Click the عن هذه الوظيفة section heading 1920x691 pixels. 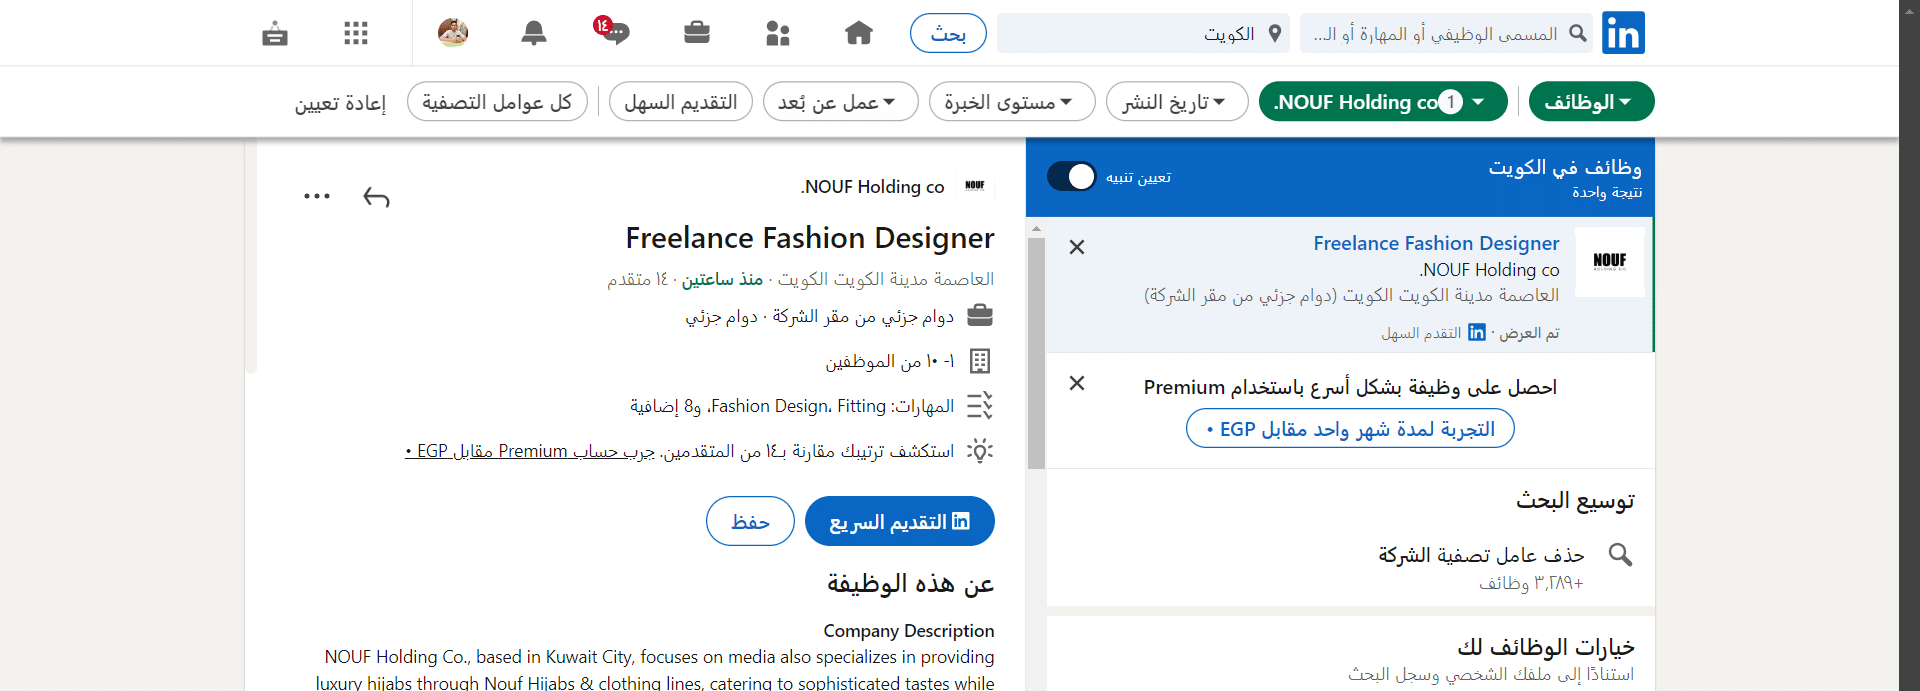[910, 583]
